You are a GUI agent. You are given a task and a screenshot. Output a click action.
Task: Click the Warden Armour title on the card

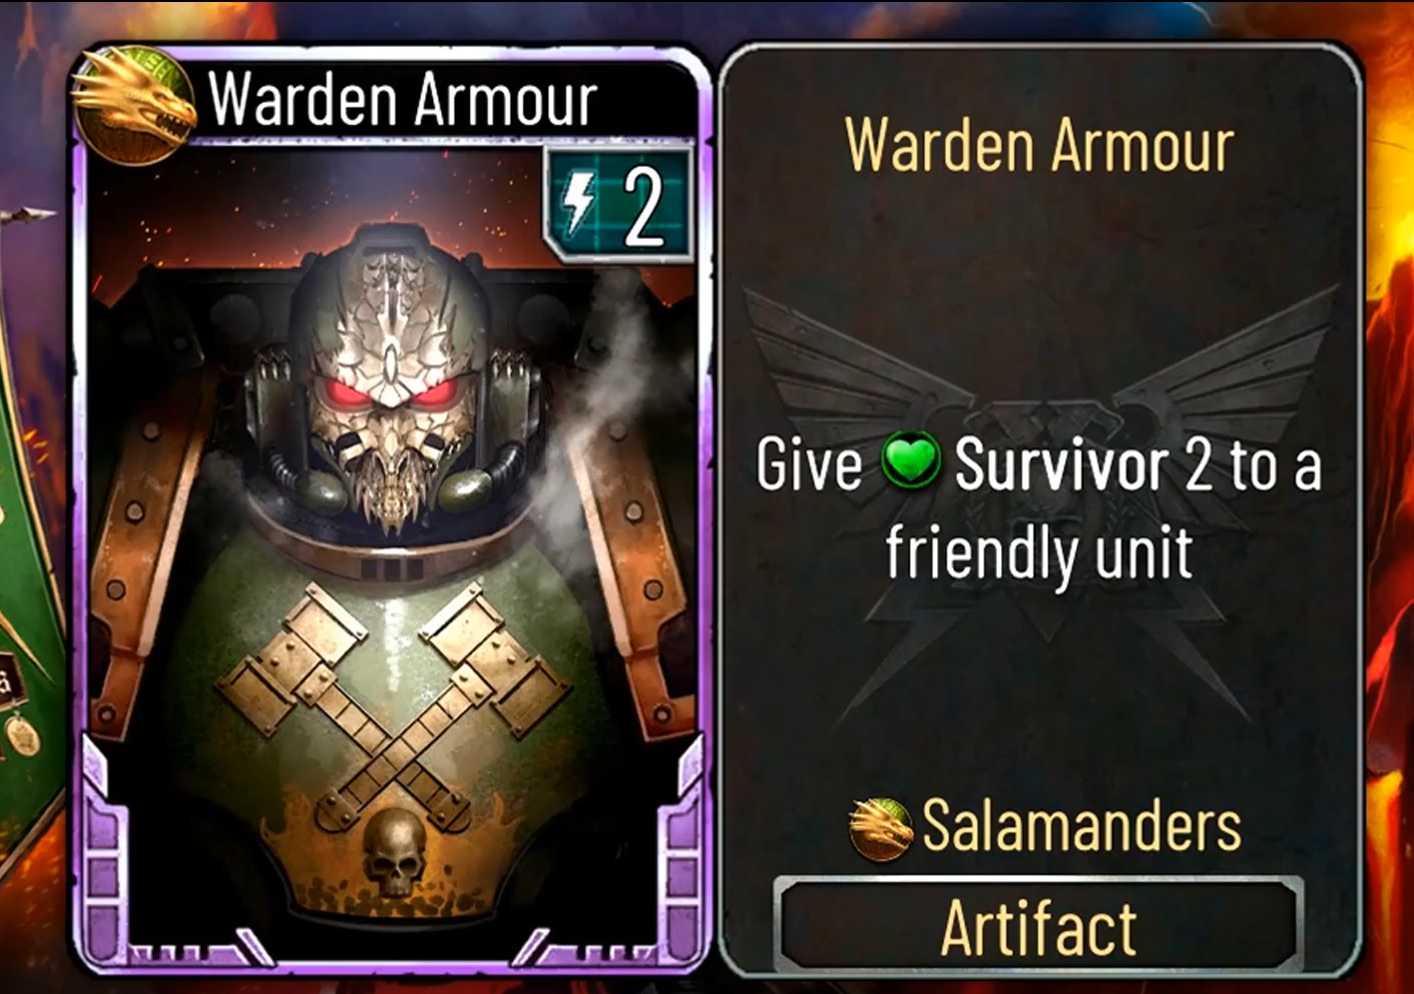click(x=402, y=98)
